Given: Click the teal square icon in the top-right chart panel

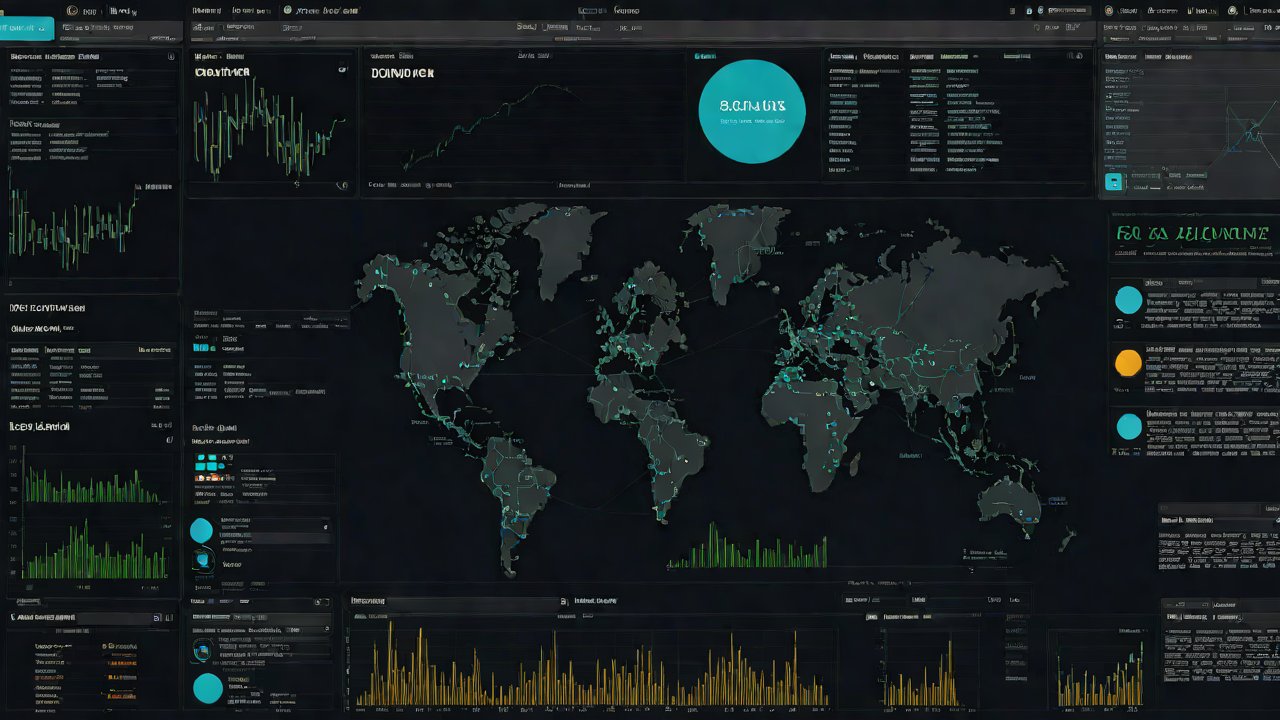Looking at the screenshot, I should [1113, 182].
